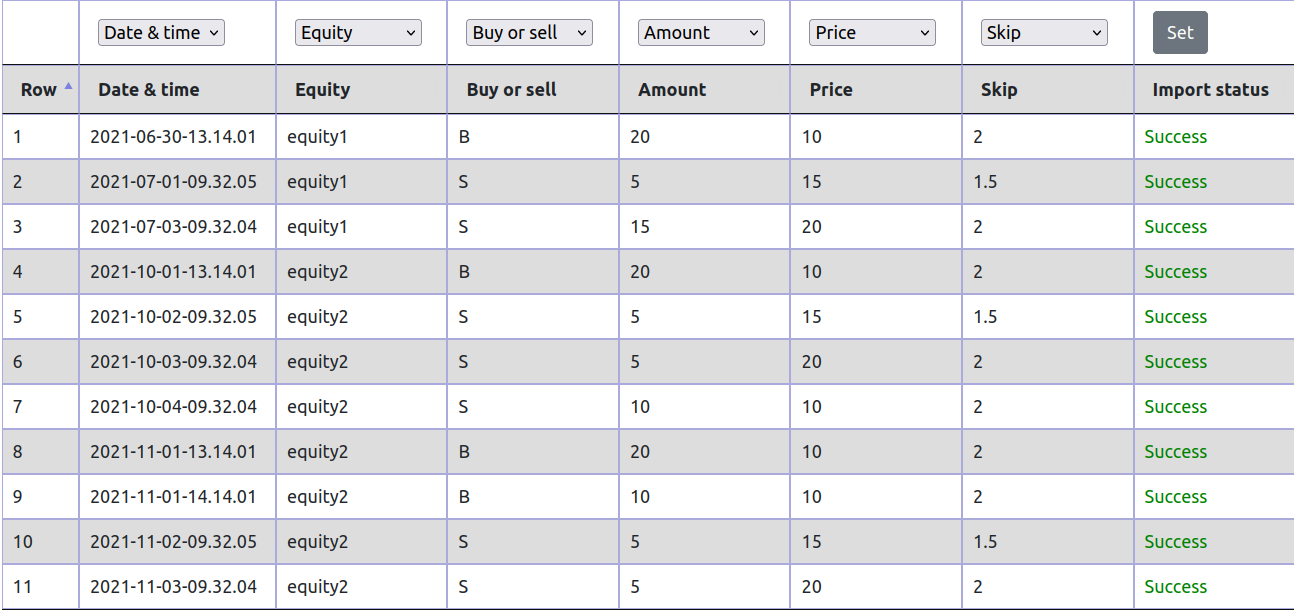
Task: Select the 2021-10-04-09.32.04 date cell
Action: 173,407
